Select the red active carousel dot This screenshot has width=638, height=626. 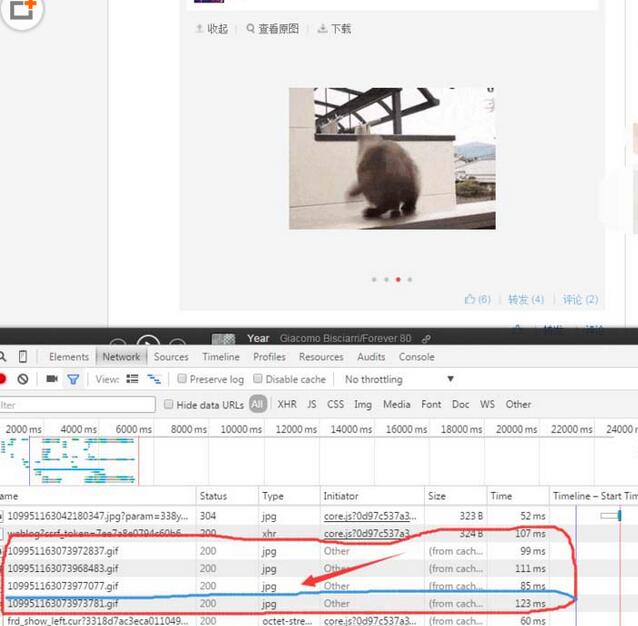click(x=398, y=280)
